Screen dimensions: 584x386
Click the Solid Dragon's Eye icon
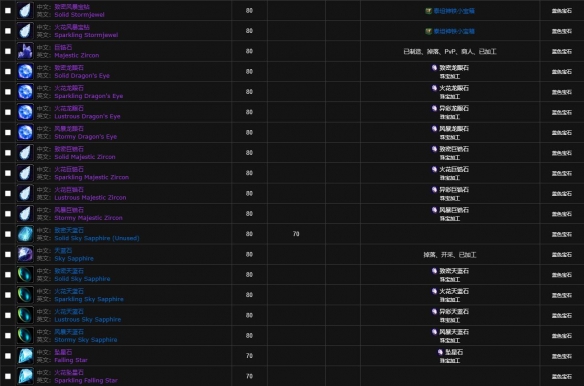(25, 72)
